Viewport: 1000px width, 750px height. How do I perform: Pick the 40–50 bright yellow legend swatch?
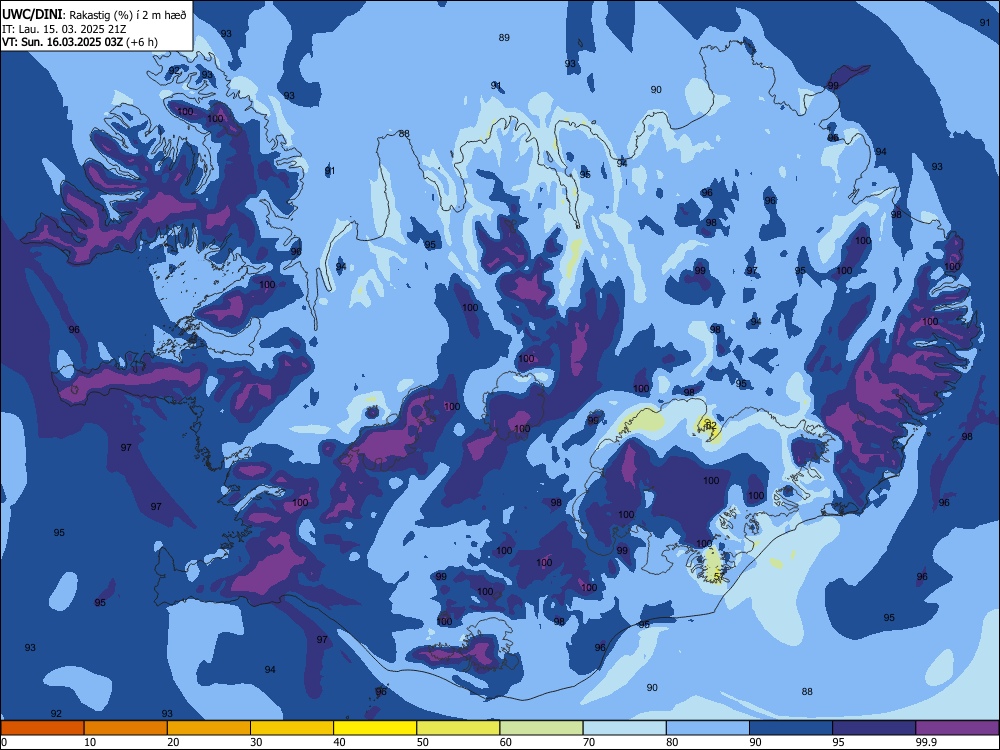click(375, 728)
